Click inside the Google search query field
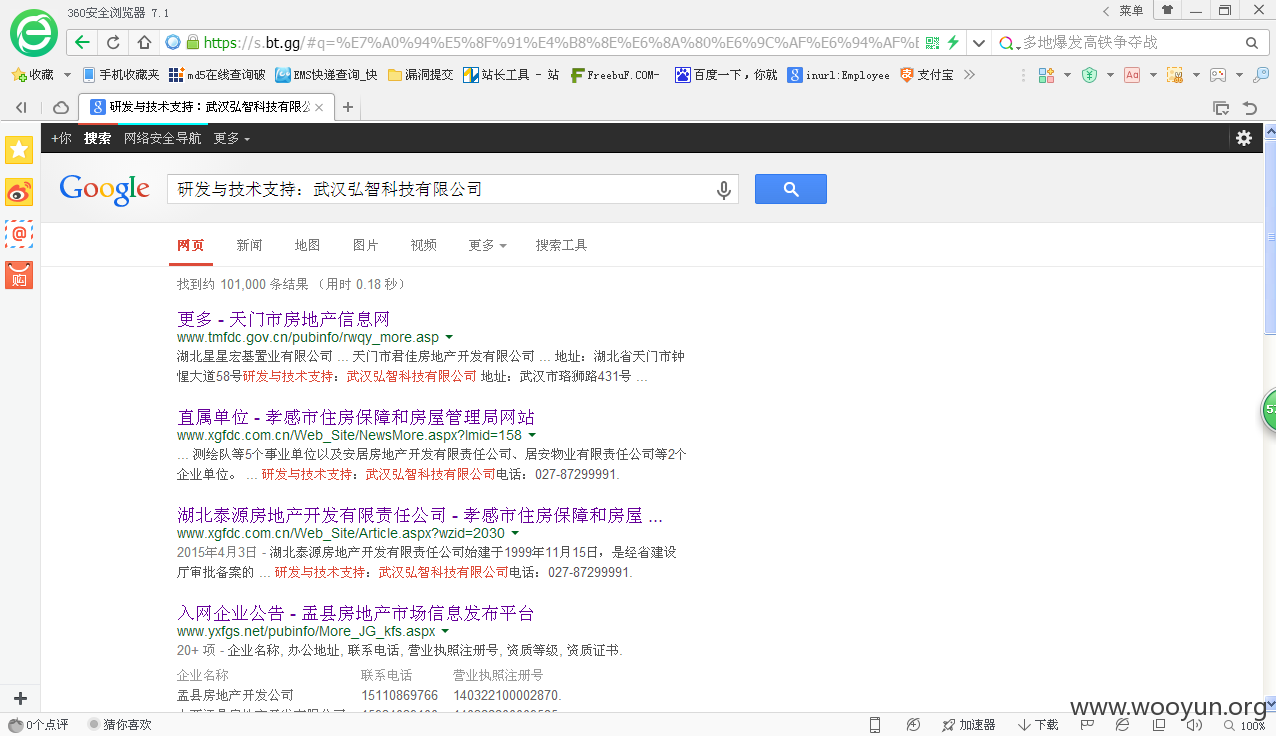1276x736 pixels. (440, 189)
